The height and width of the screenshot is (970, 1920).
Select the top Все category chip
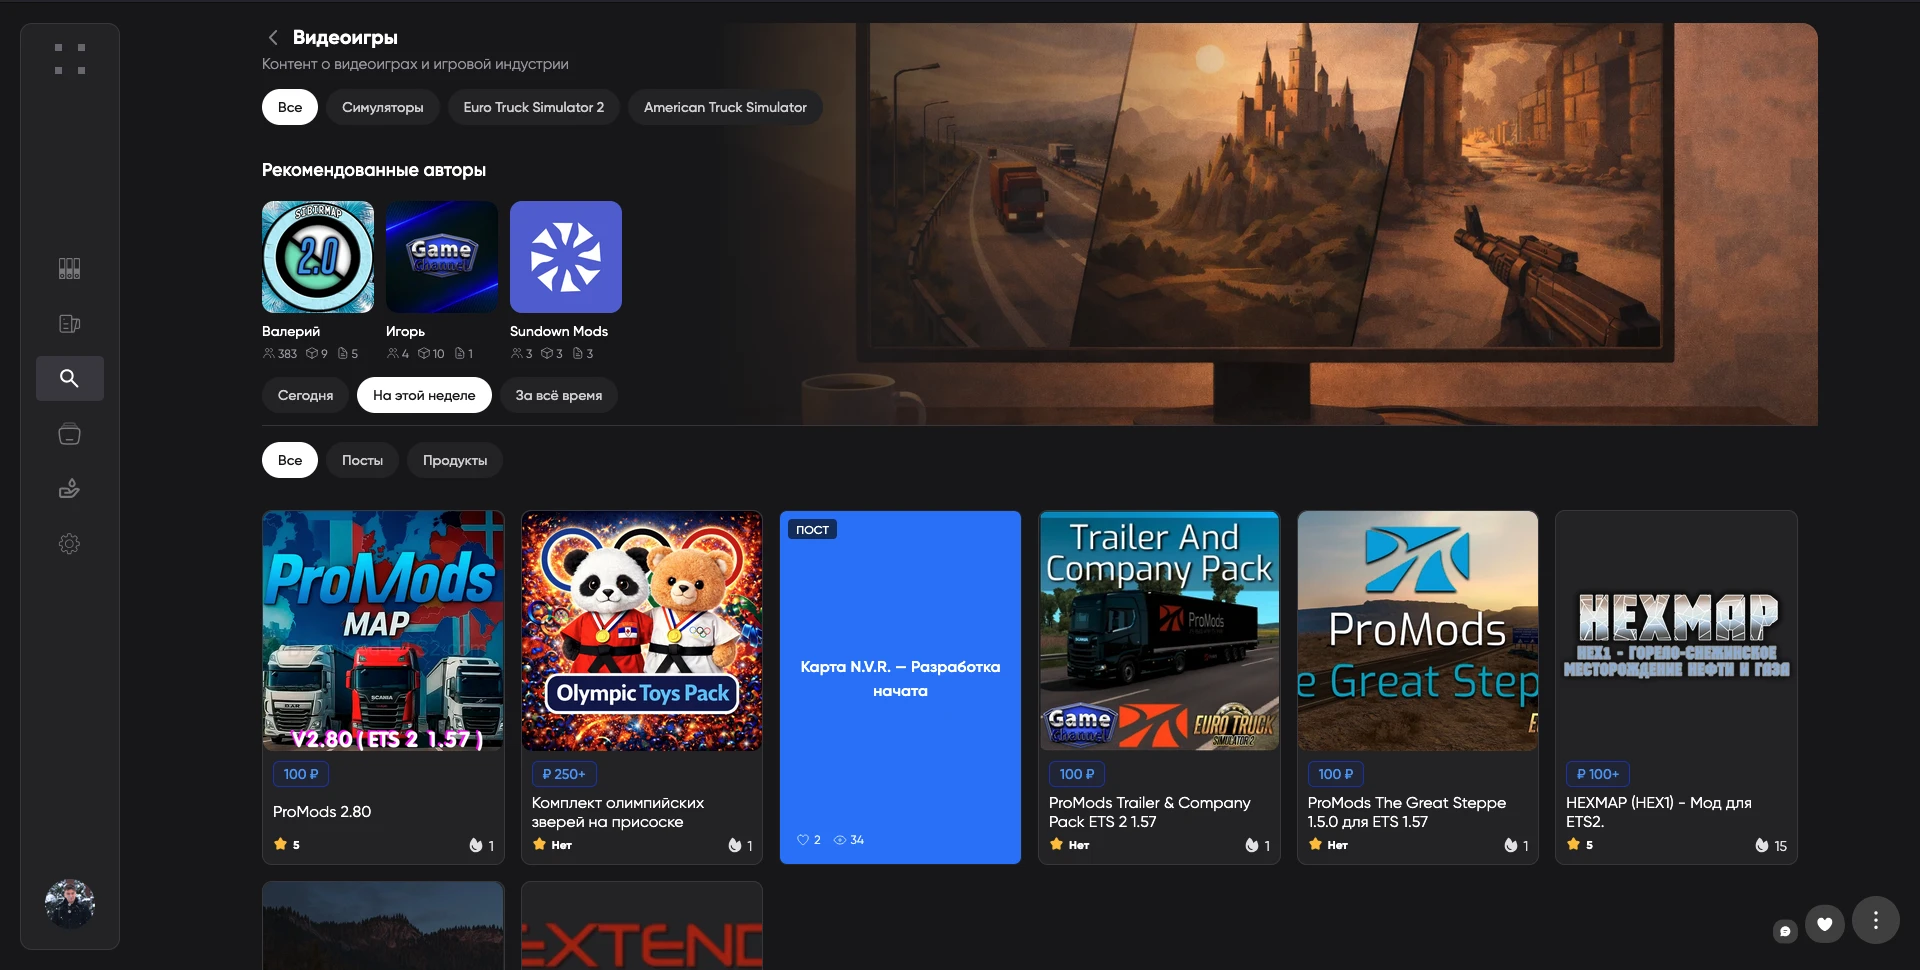(290, 107)
